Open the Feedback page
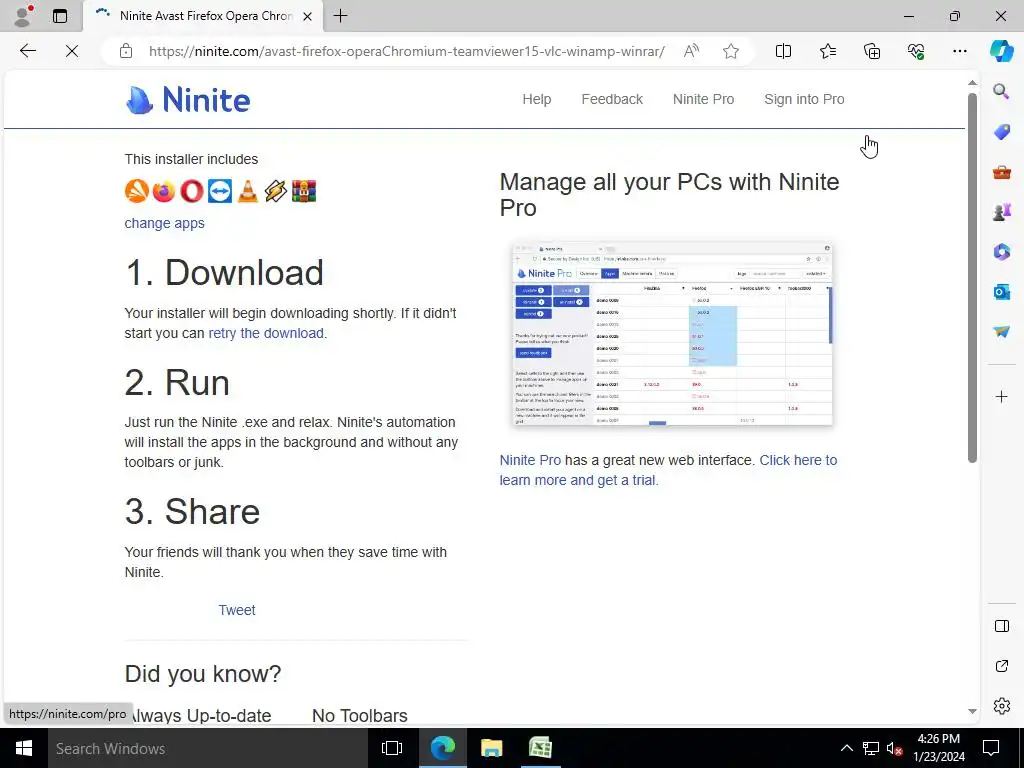1024x768 pixels. tap(612, 99)
